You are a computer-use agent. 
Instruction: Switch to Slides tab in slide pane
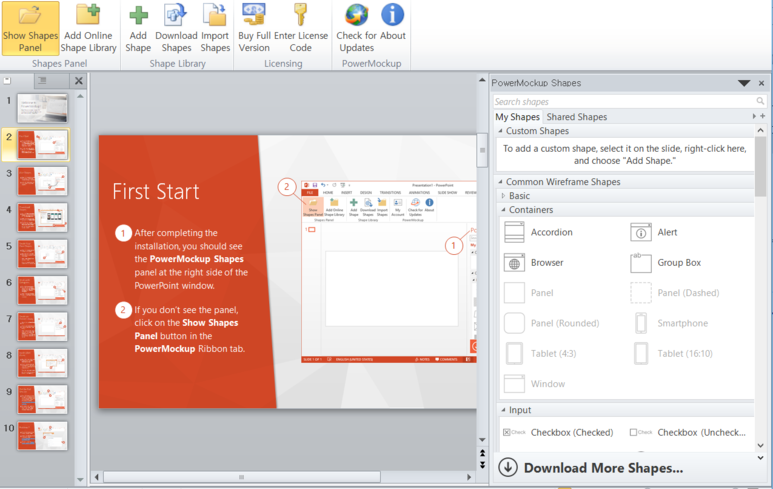[x=7, y=80]
